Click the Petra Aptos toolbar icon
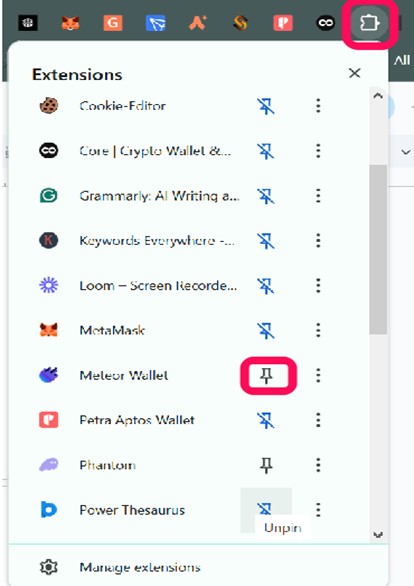The image size is (414, 586). click(x=283, y=24)
